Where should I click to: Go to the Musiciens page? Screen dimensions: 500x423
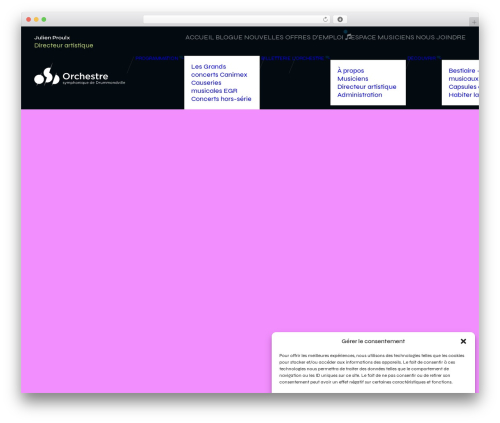coord(353,79)
